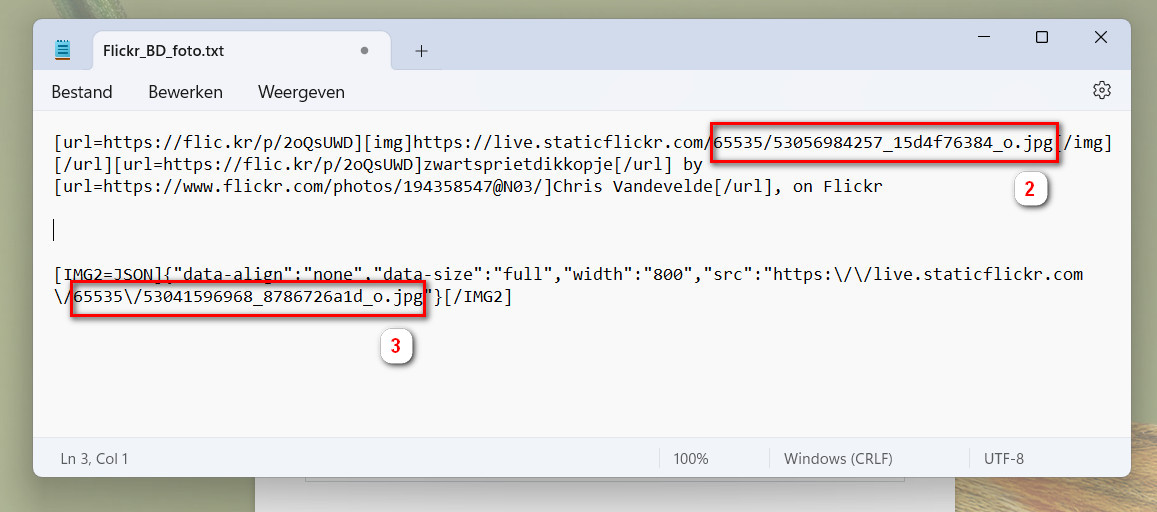Viewport: 1157px width, 512px height.
Task: Click the UTF-8 encoding indicator
Action: pos(1004,459)
